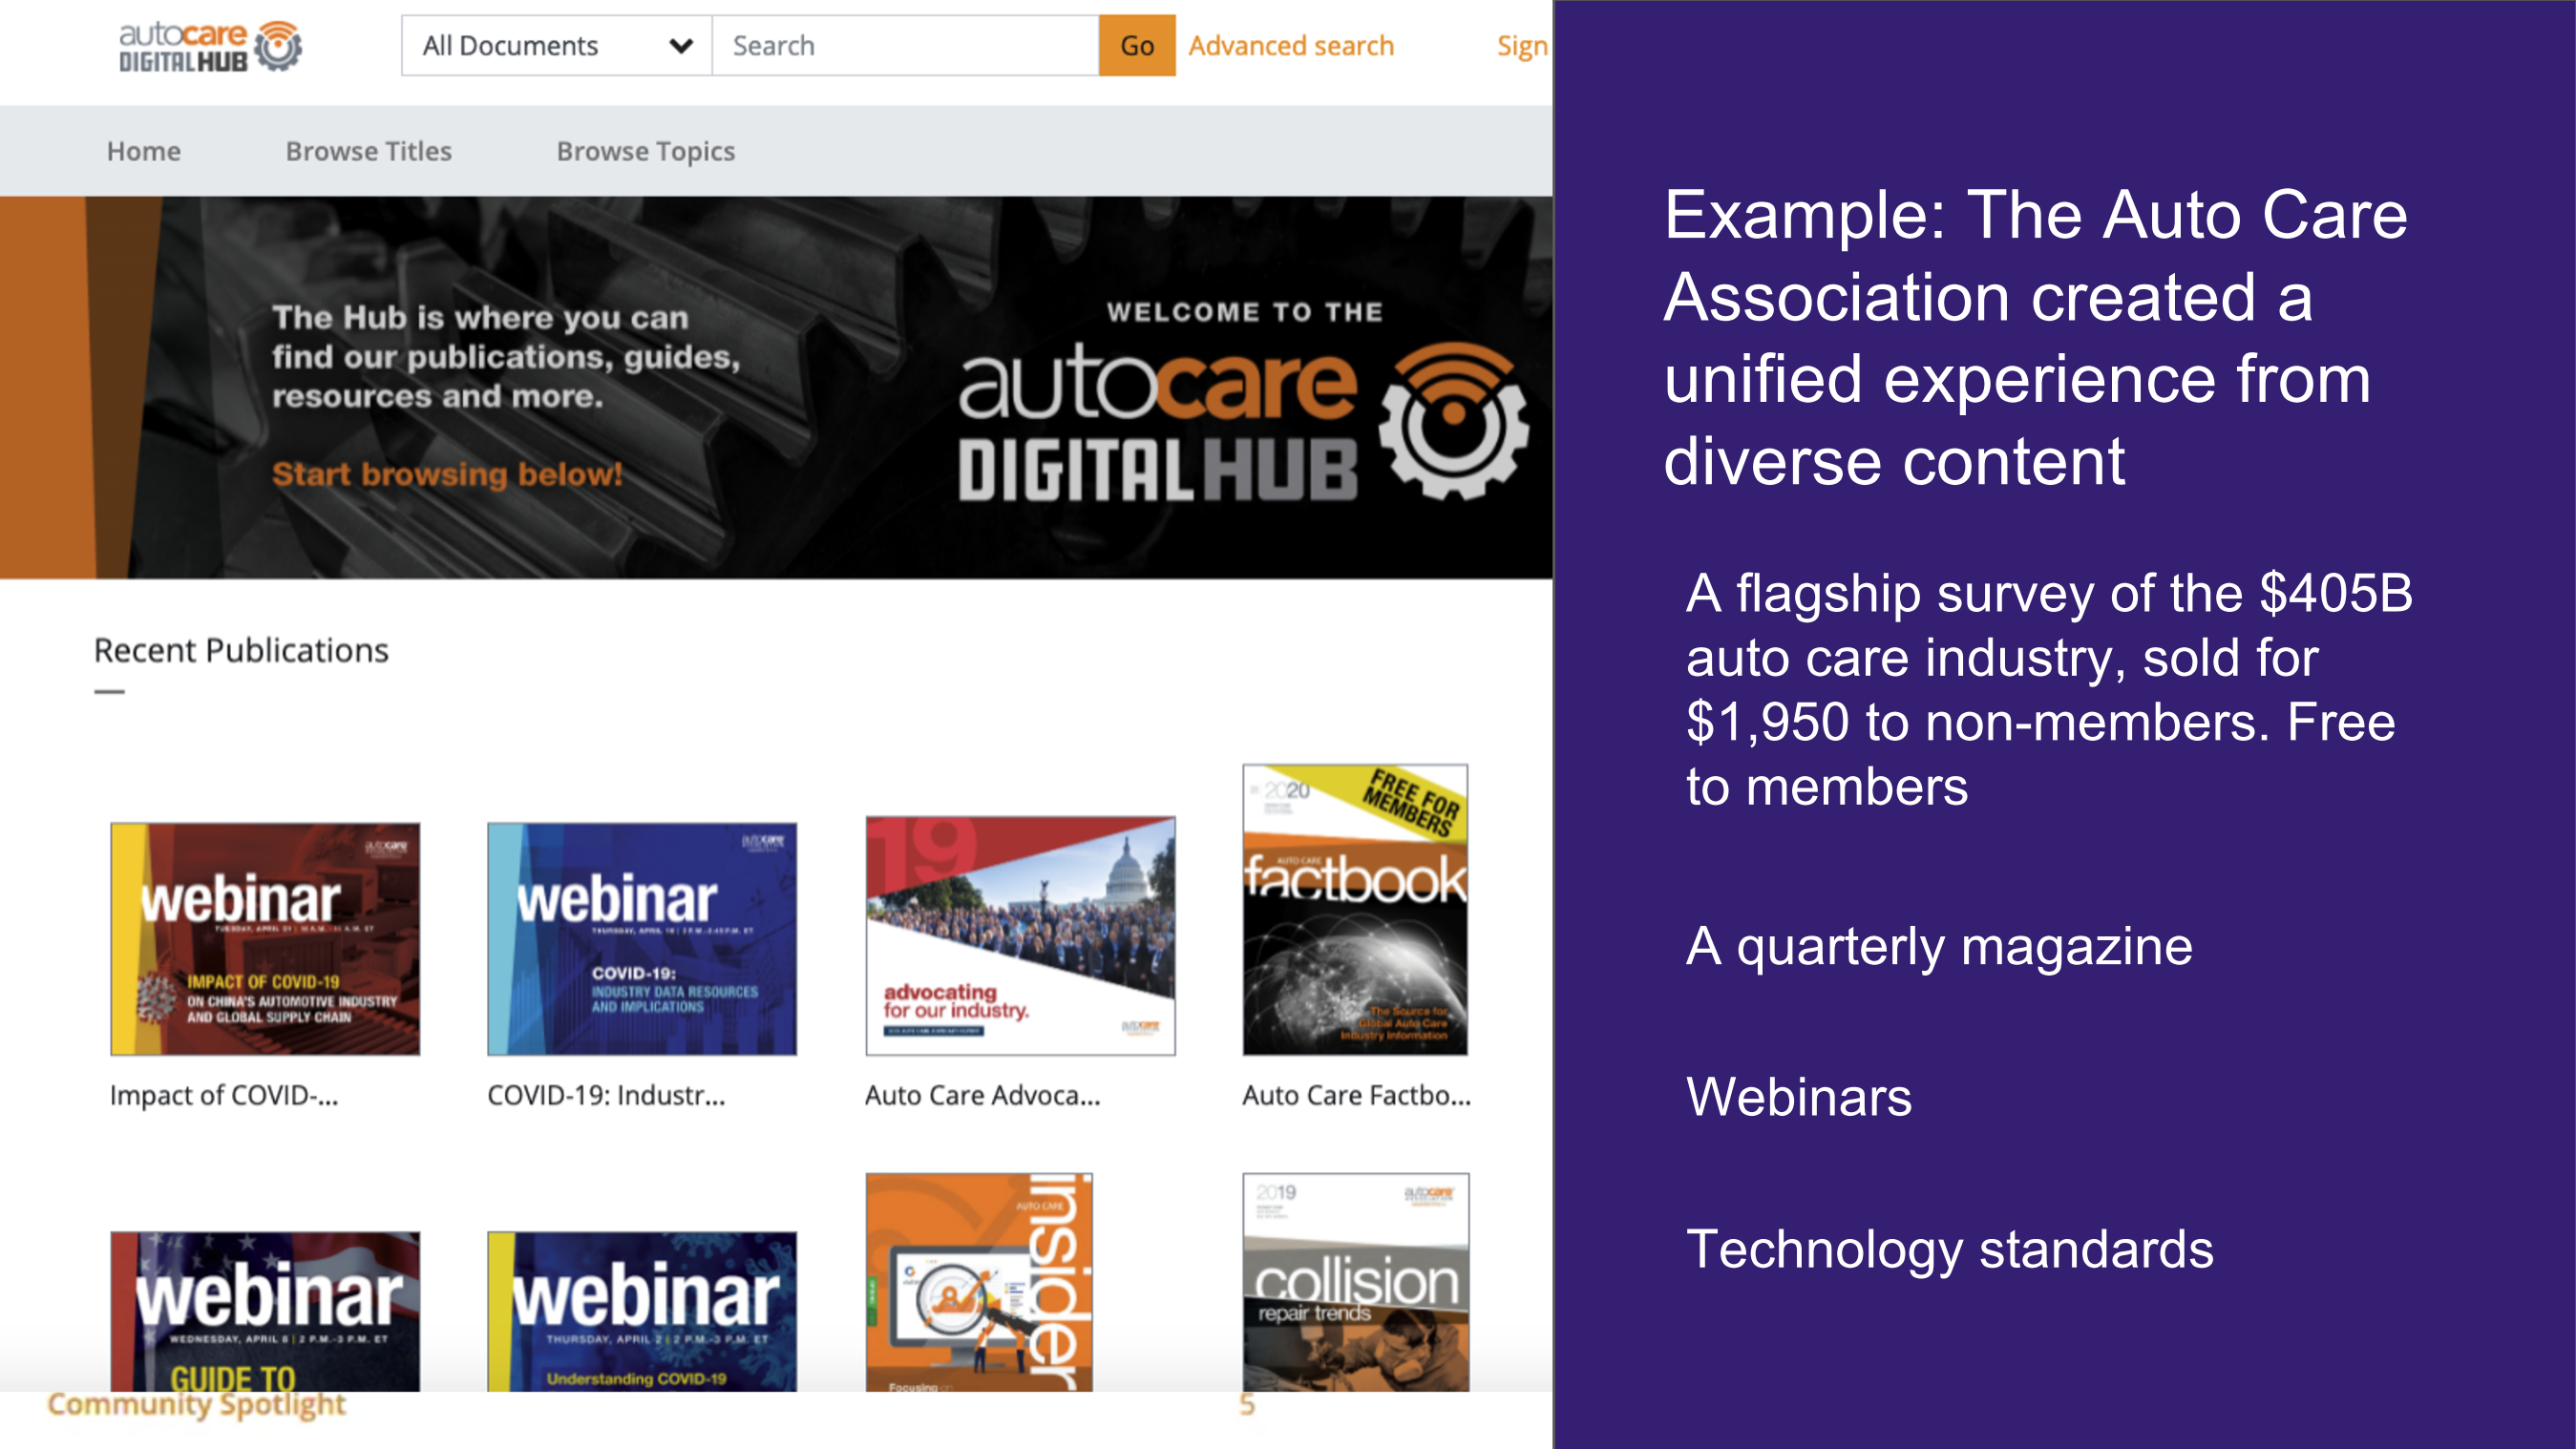Open the Advanced search link
Screen dimensions: 2576x1449
1290,46
